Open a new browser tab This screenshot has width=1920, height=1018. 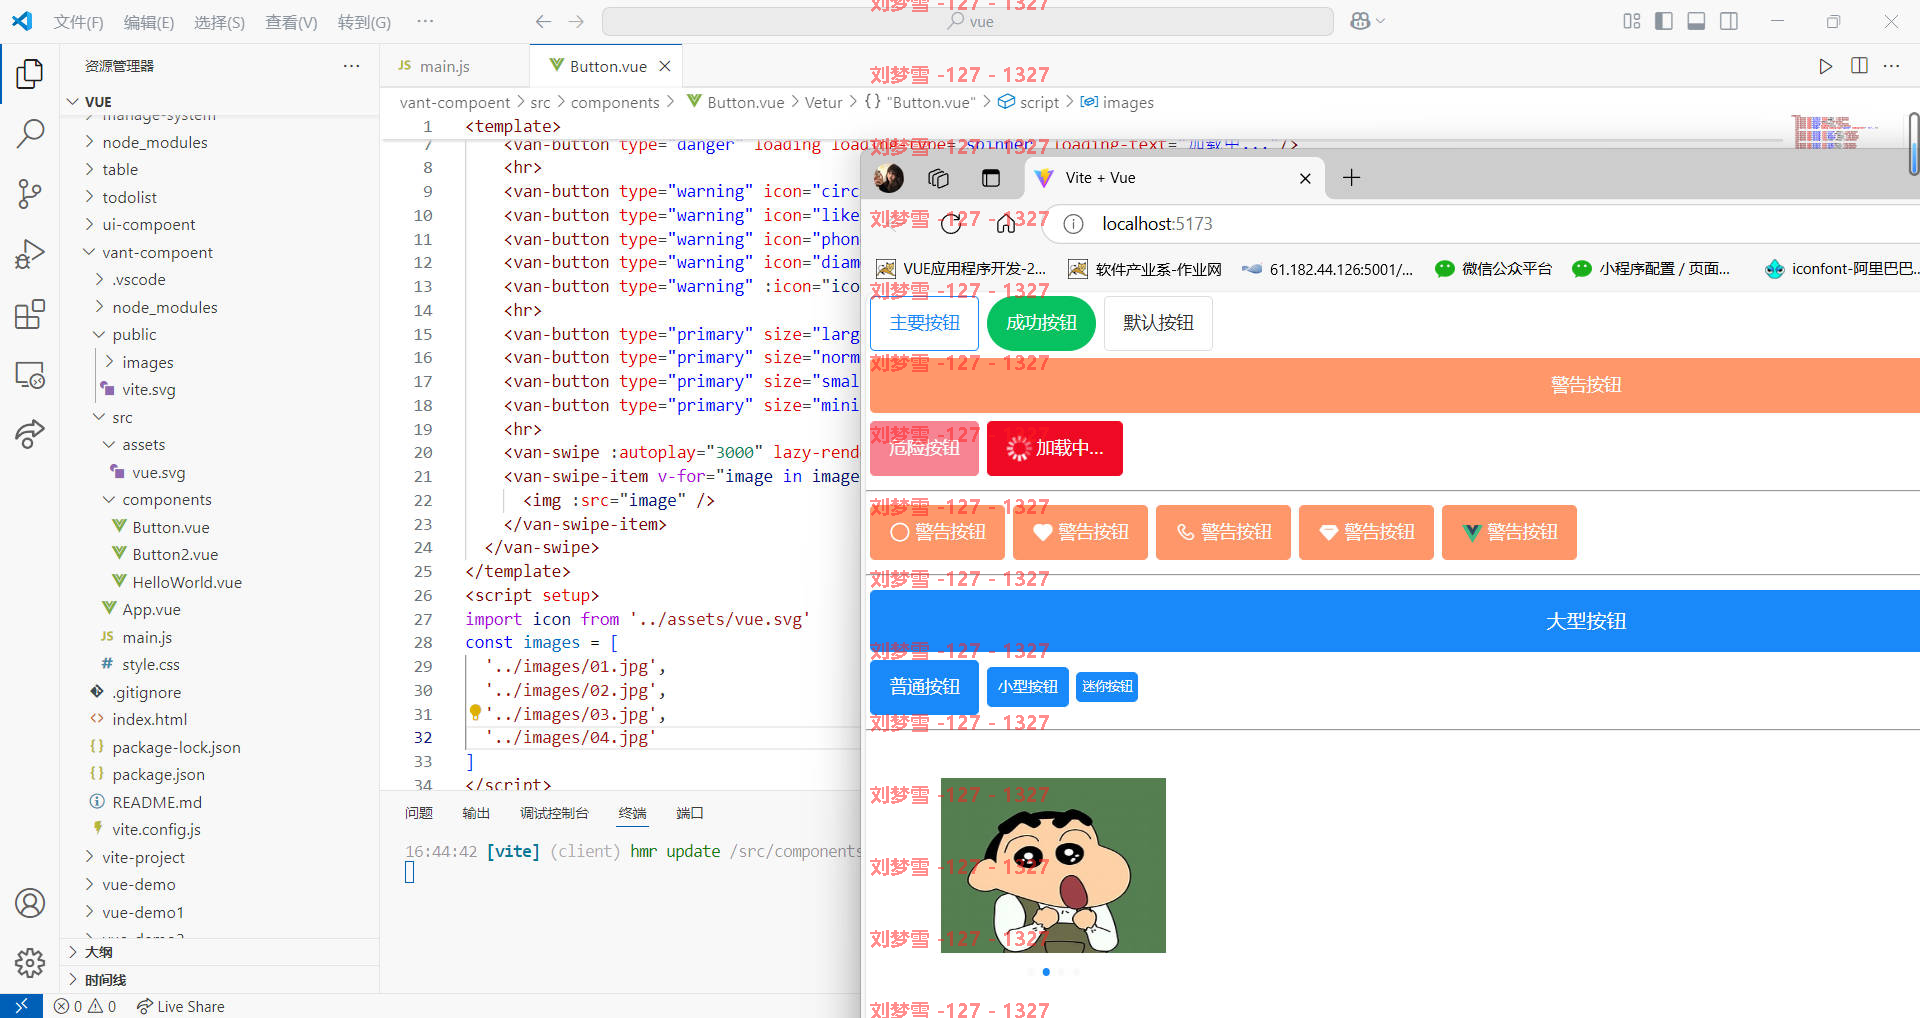click(1351, 178)
